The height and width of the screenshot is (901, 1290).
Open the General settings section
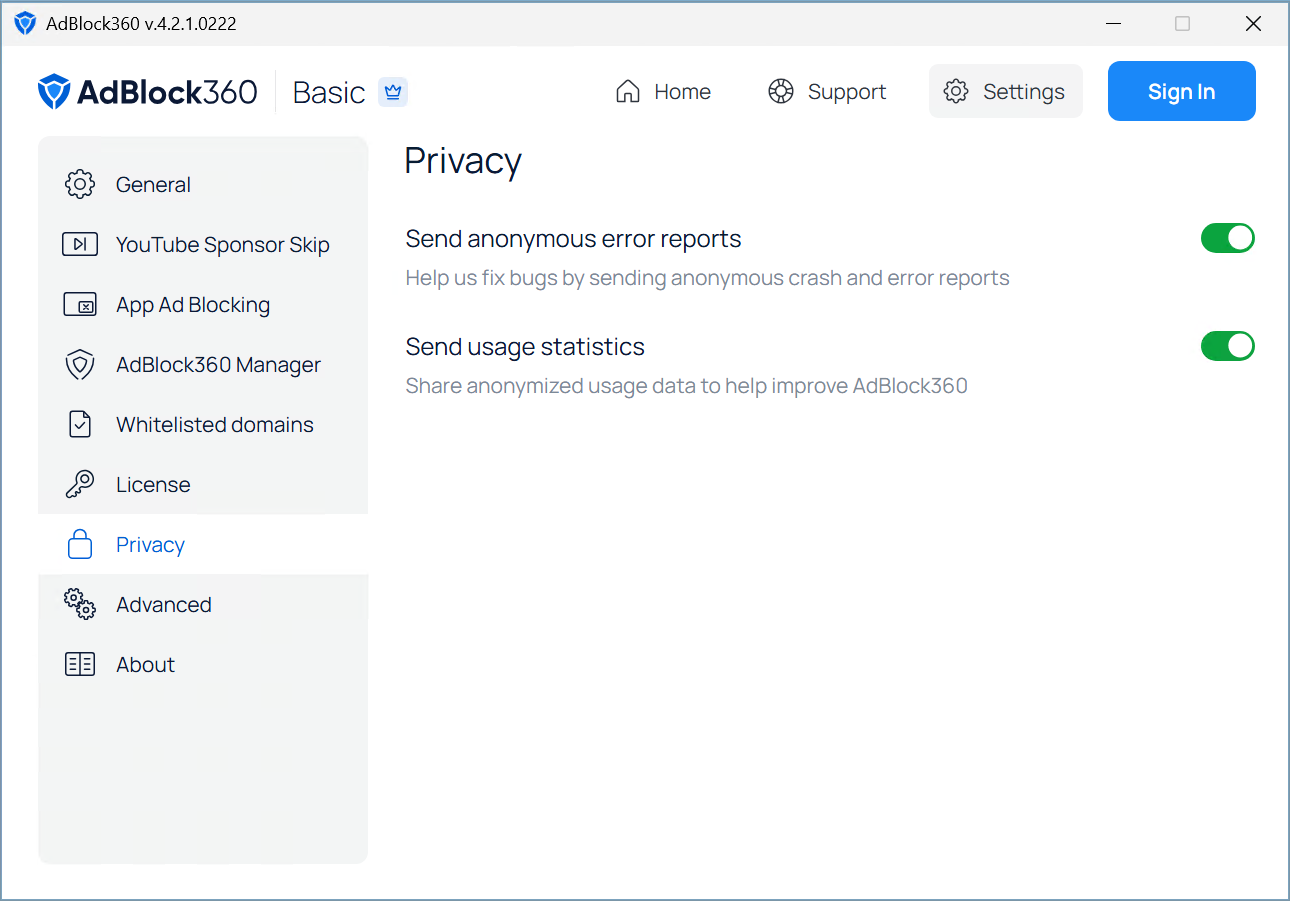pos(203,184)
